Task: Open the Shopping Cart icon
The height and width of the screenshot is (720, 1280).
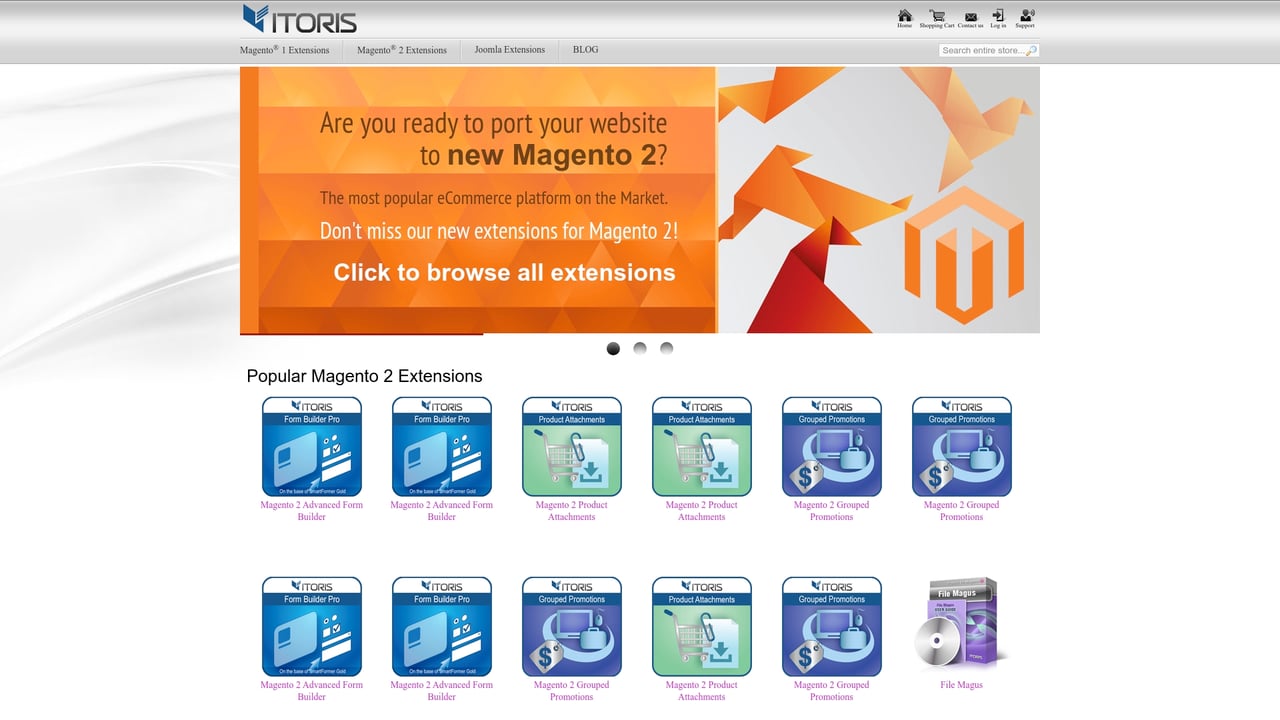Action: 936,17
